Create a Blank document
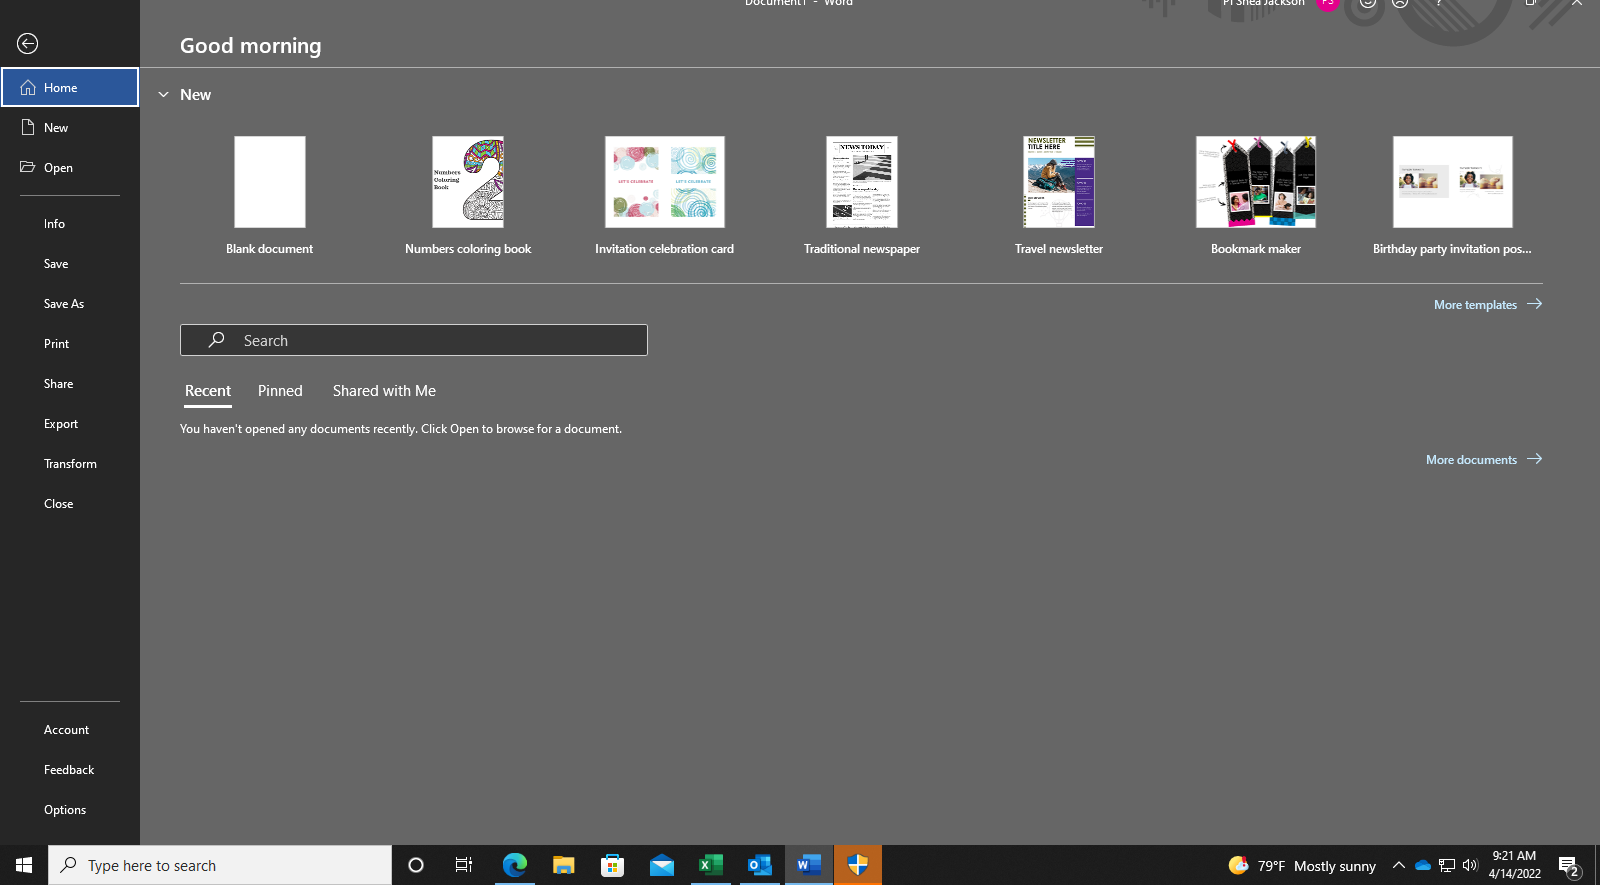This screenshot has width=1600, height=885. 270,182
